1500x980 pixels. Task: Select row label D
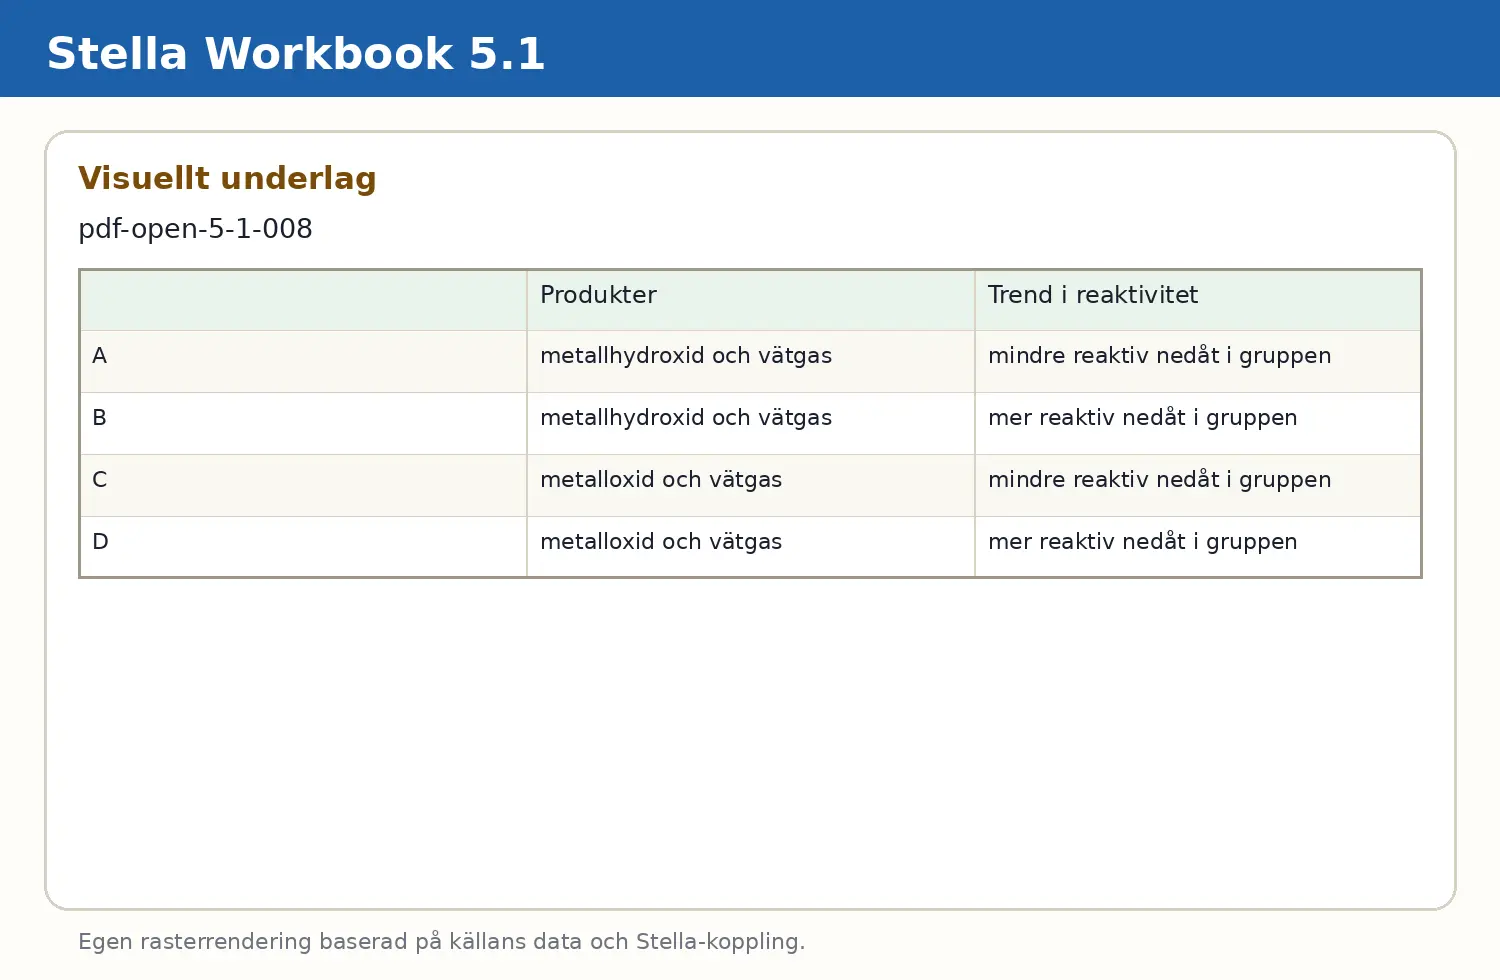point(303,547)
